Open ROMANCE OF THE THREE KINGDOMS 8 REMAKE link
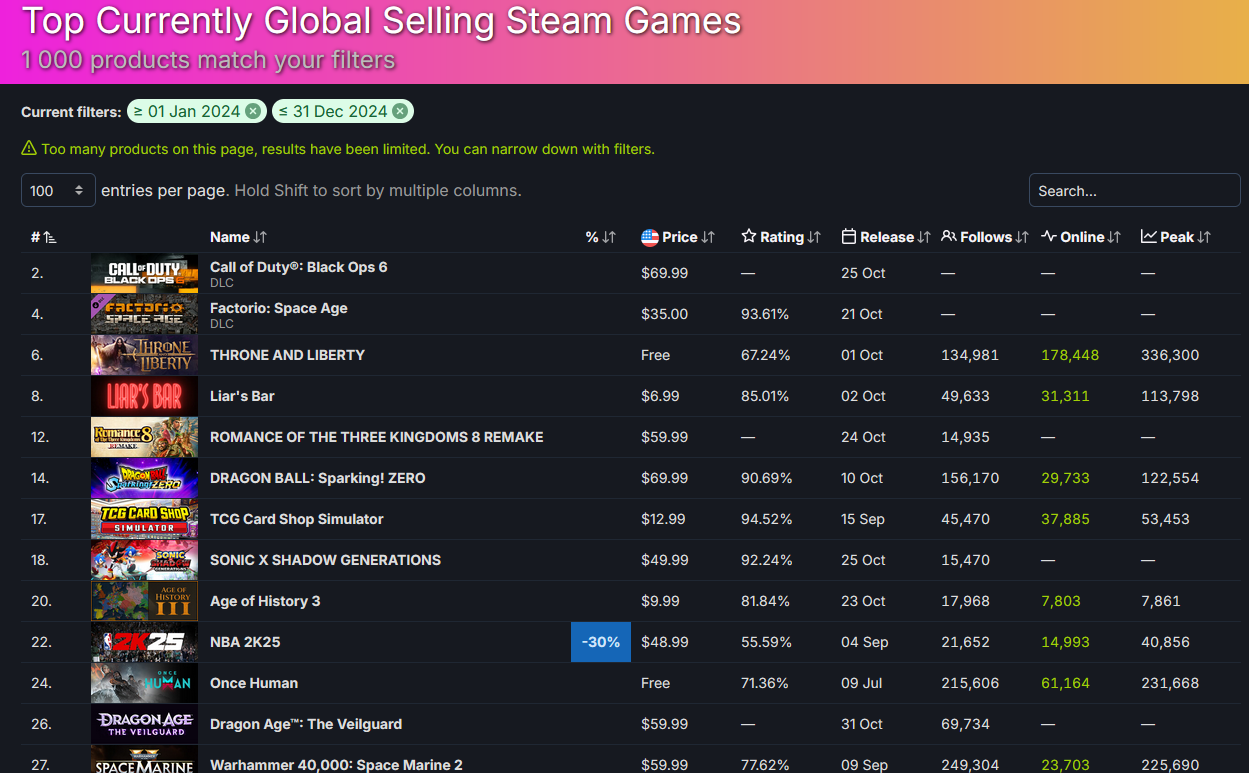Screen dimensions: 1249x773 [x=377, y=437]
